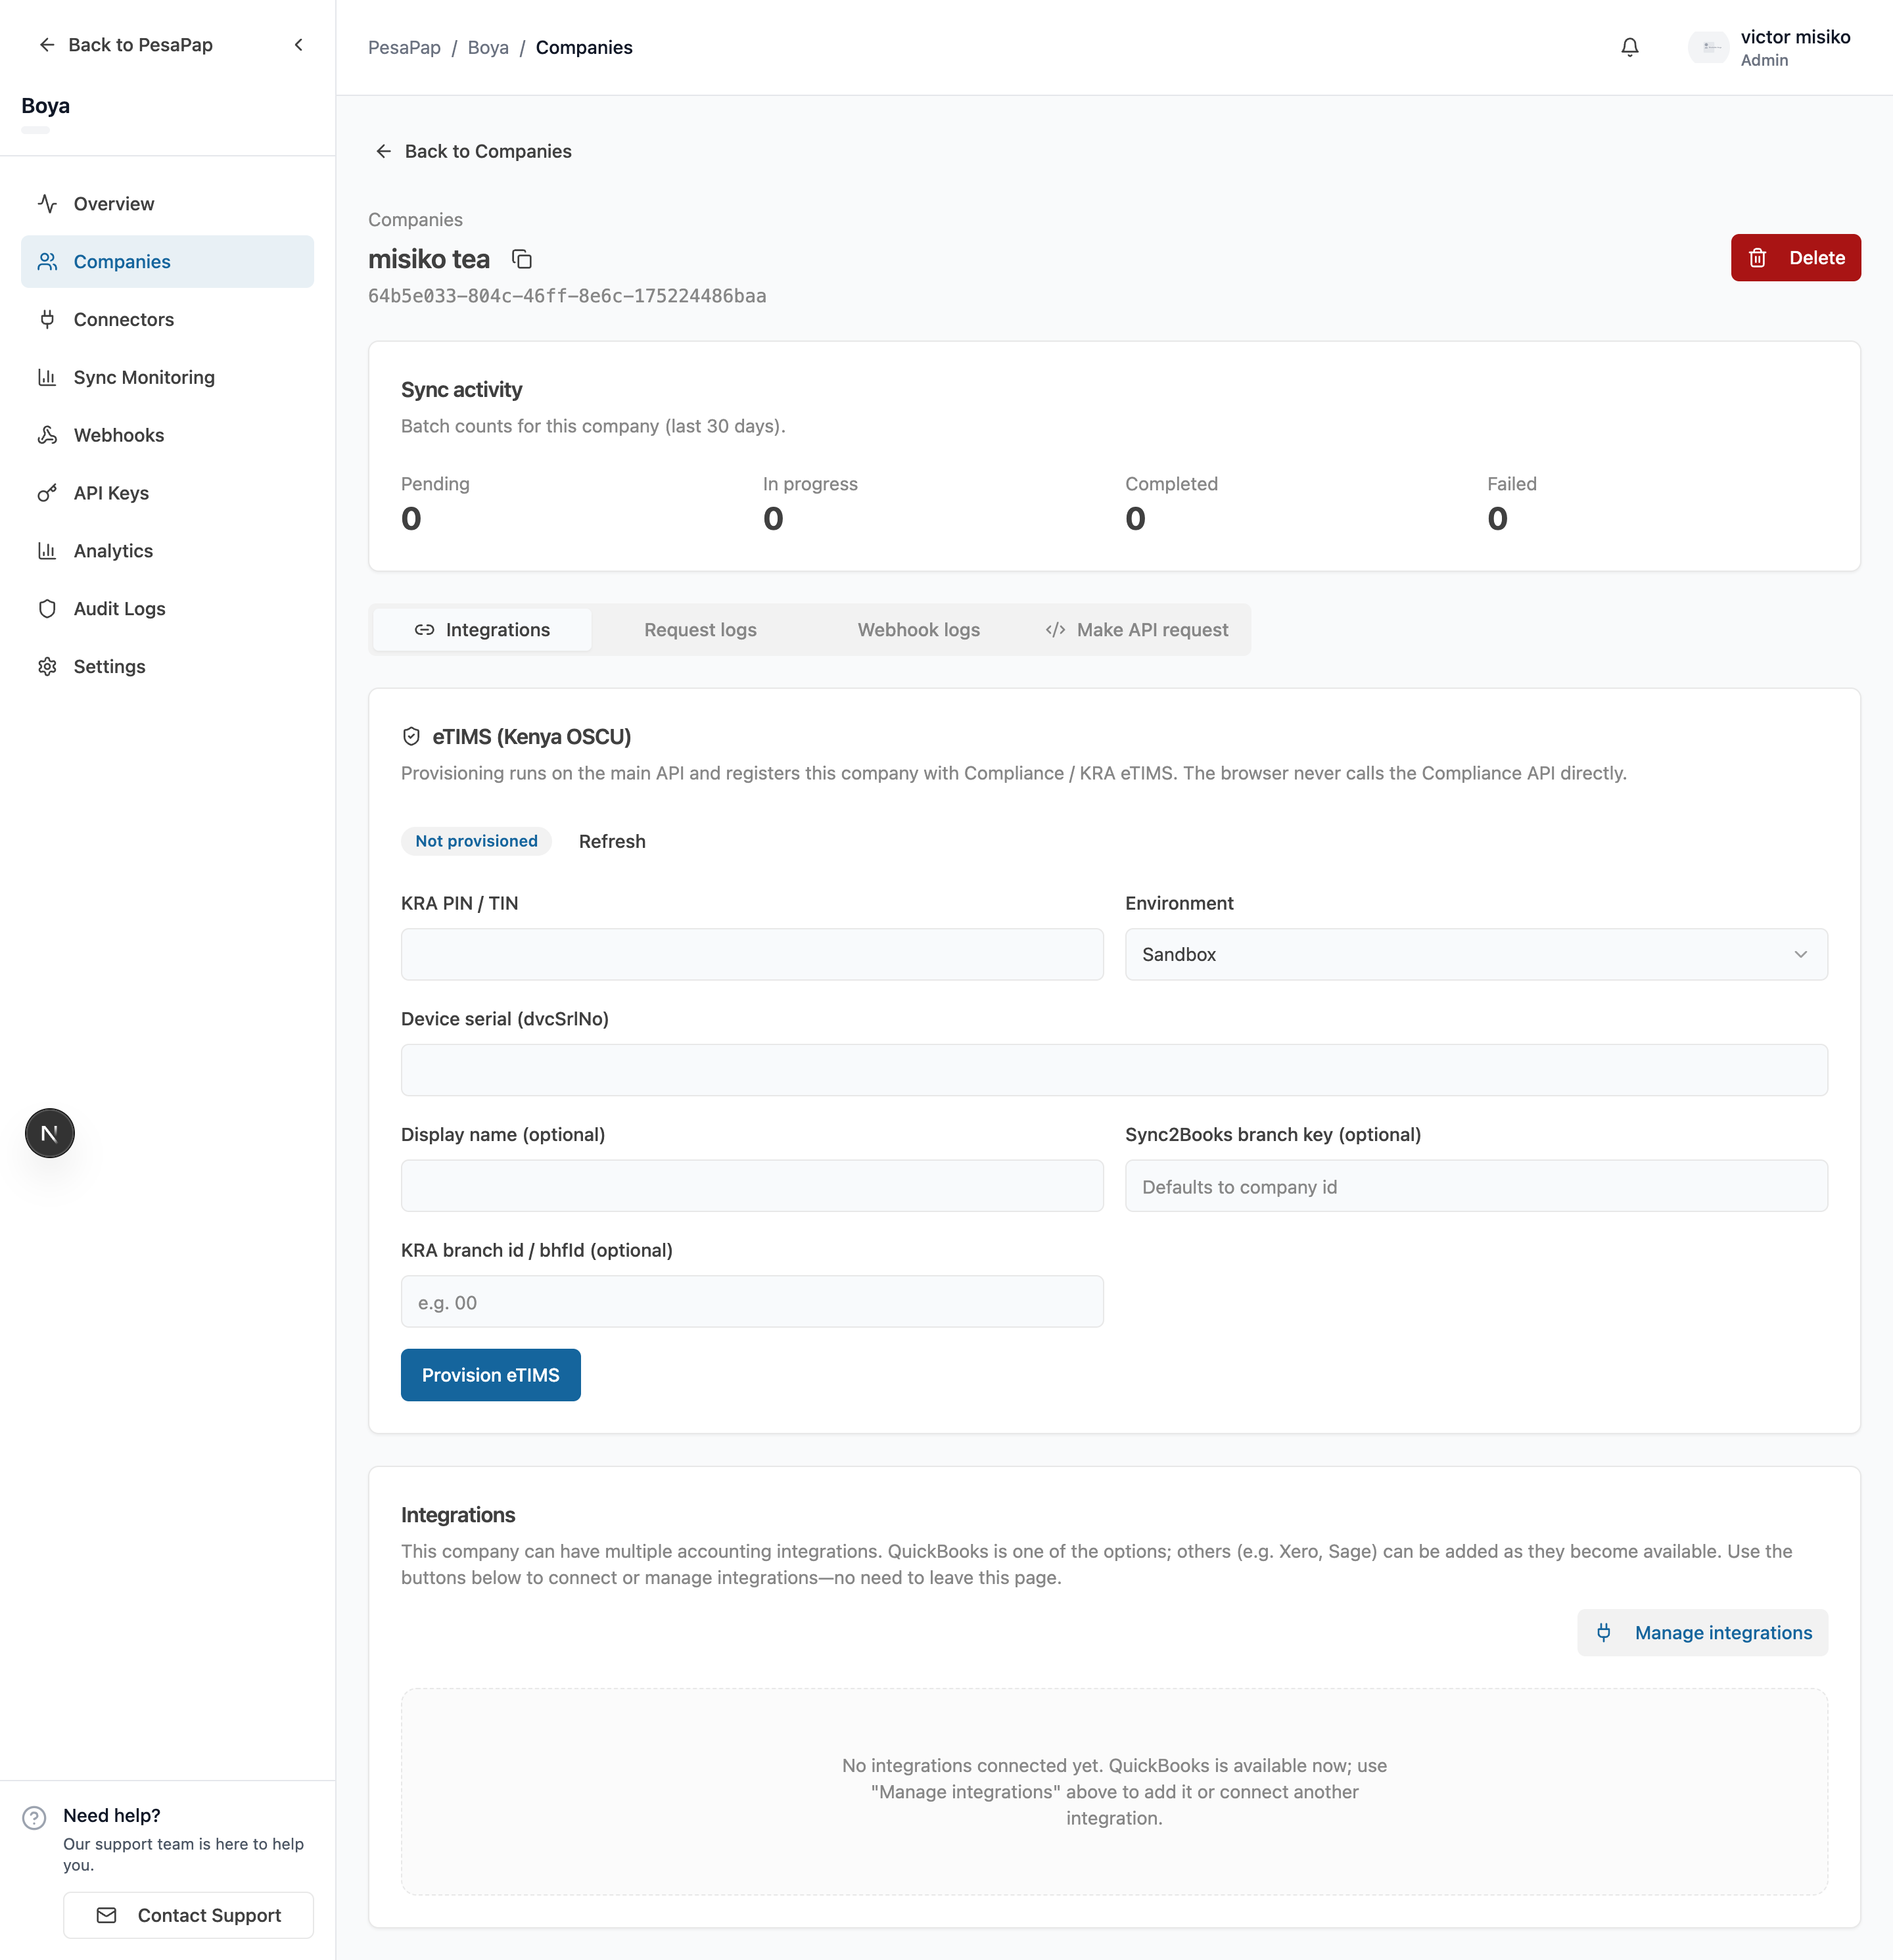1893x1960 pixels.
Task: Focus the KRA PIN / TIN field
Action: coord(752,954)
